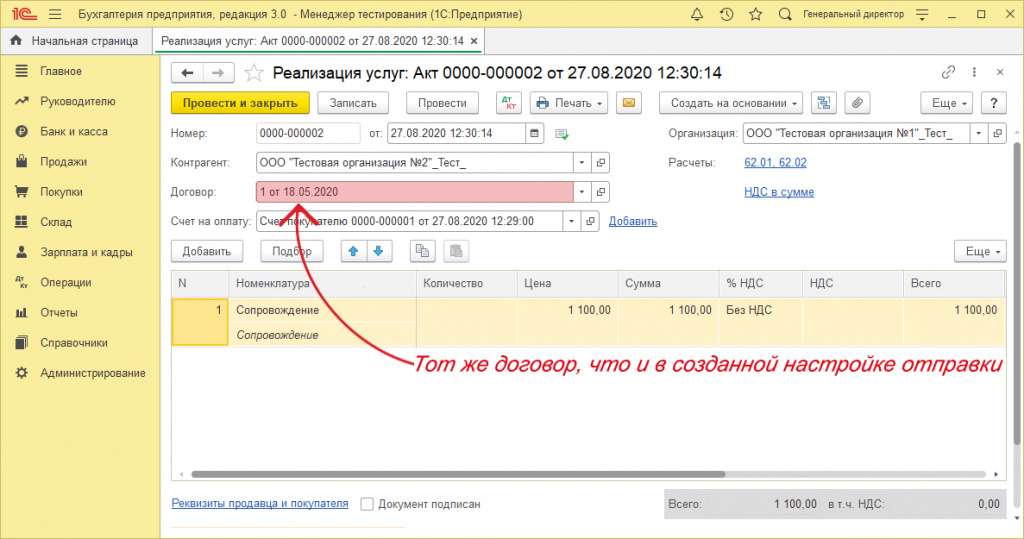Open Реквизиты продавца и покупателя link
Viewport: 1024px width, 539px height.
pyautogui.click(x=259, y=503)
